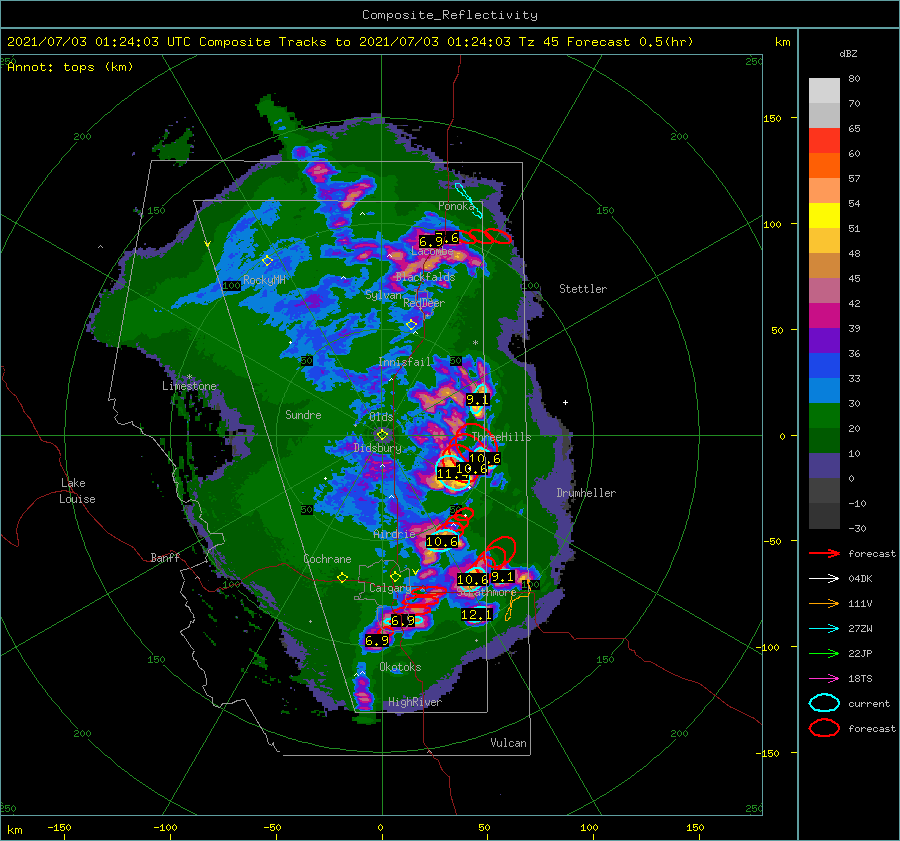Viewport: 900px width, 841px height.
Task: Click the RockyMH label
Action: (264, 280)
